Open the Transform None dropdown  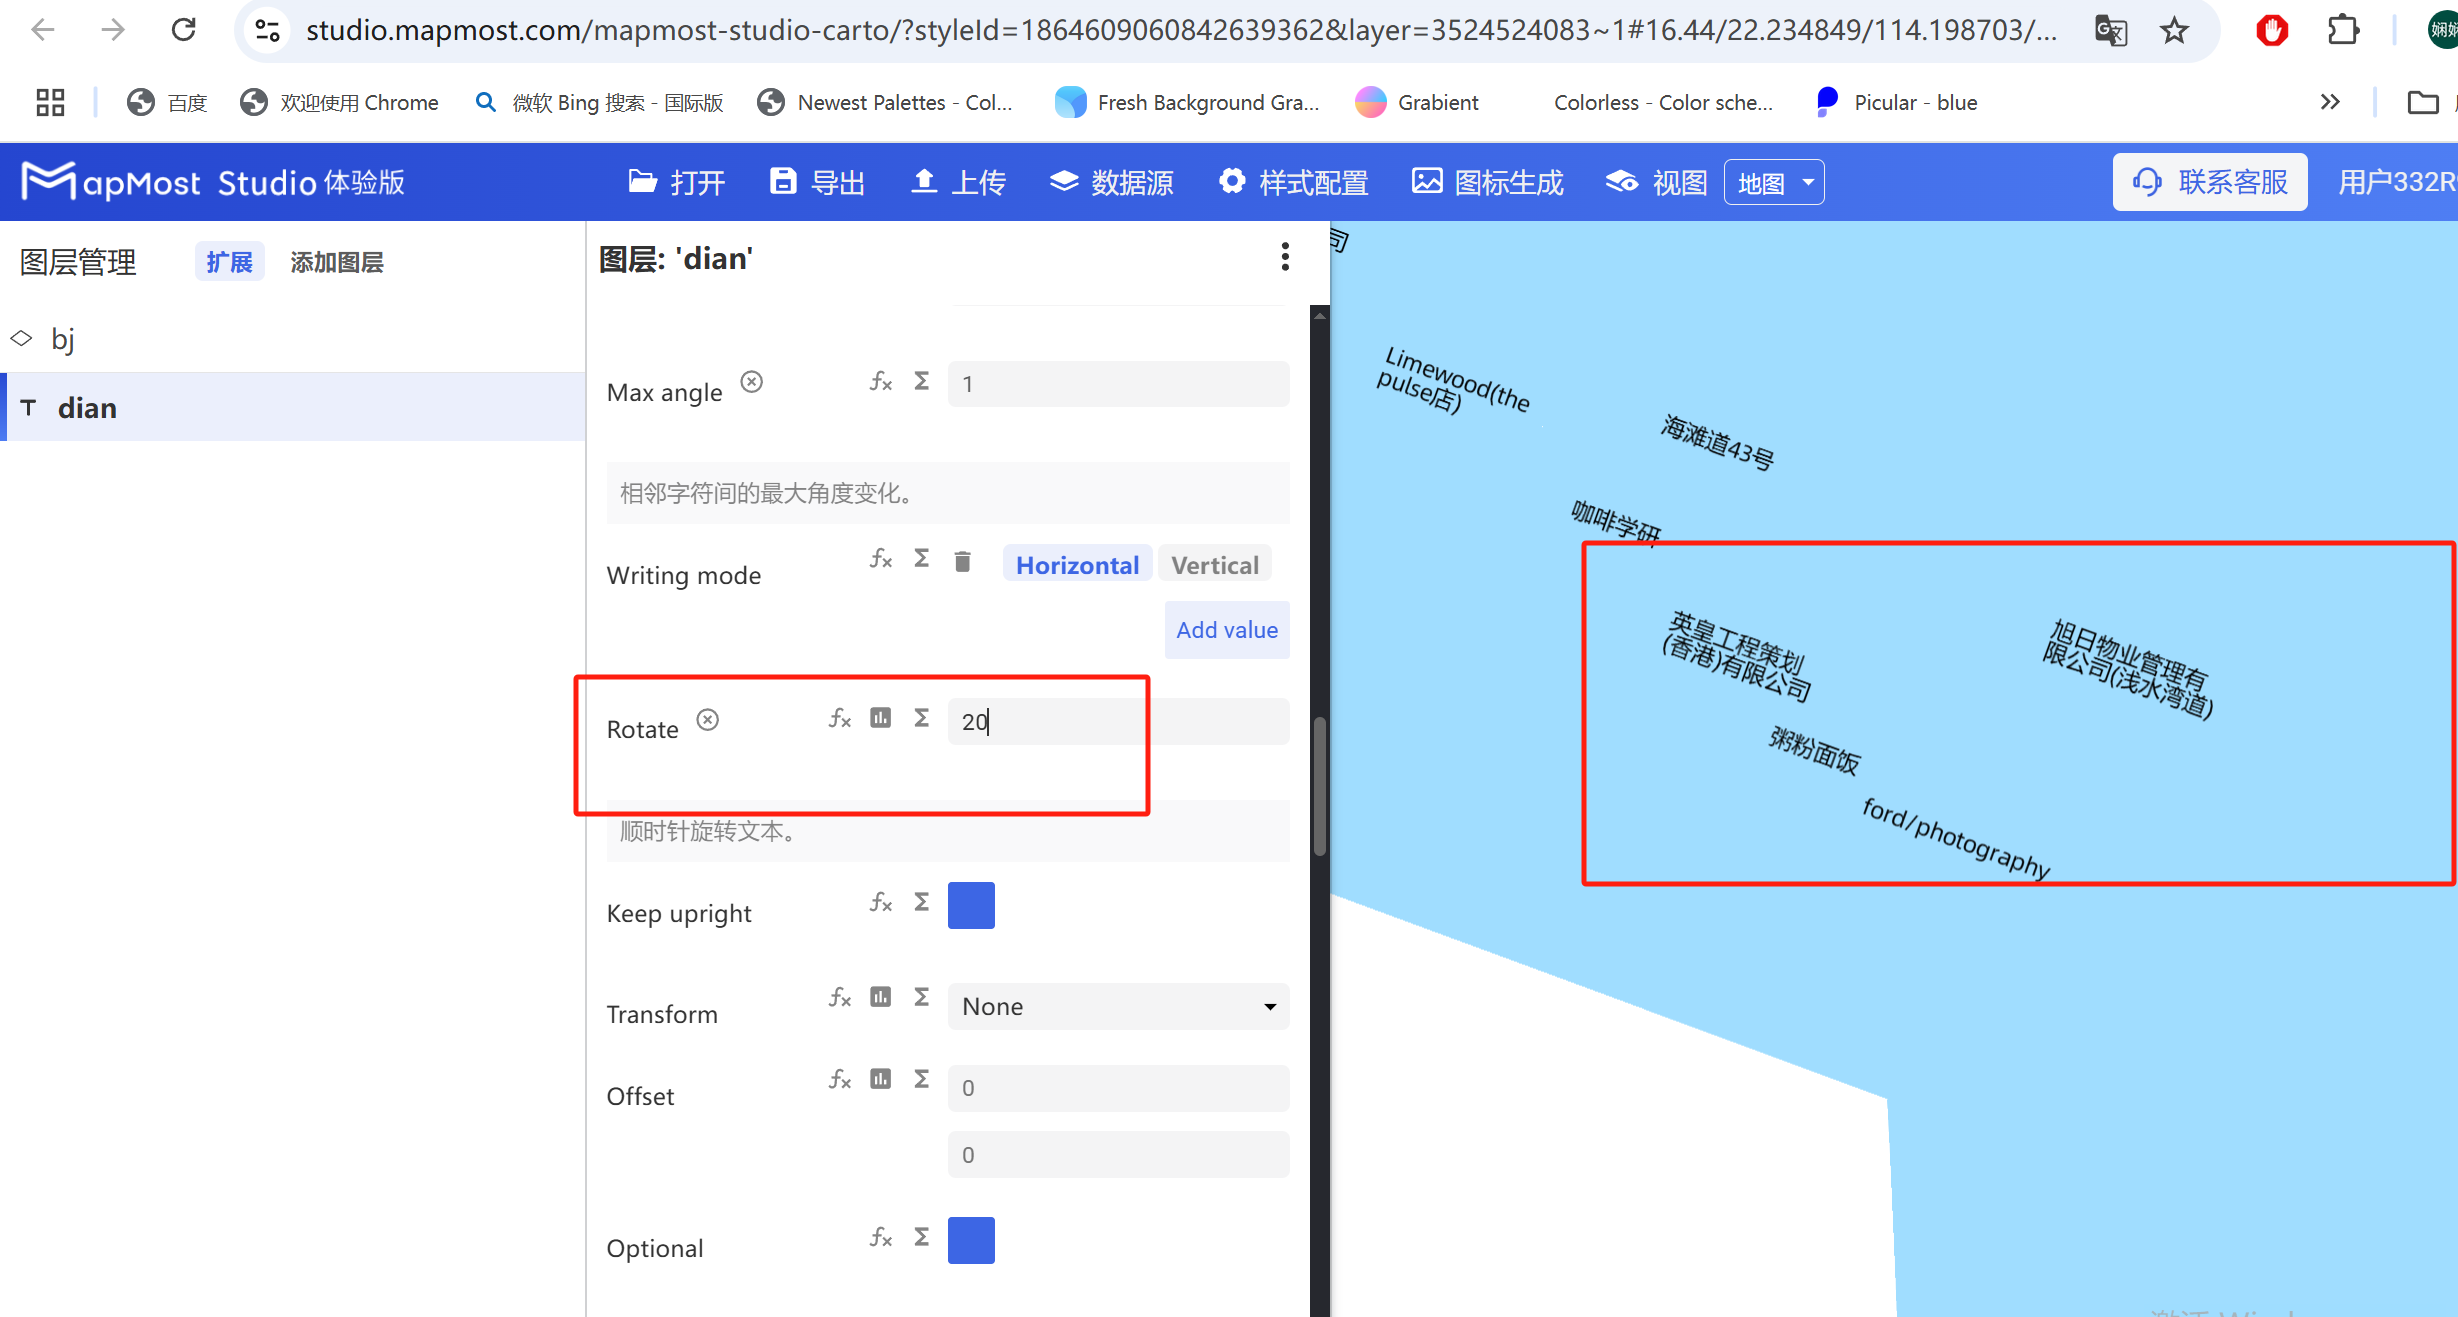pos(1117,1006)
